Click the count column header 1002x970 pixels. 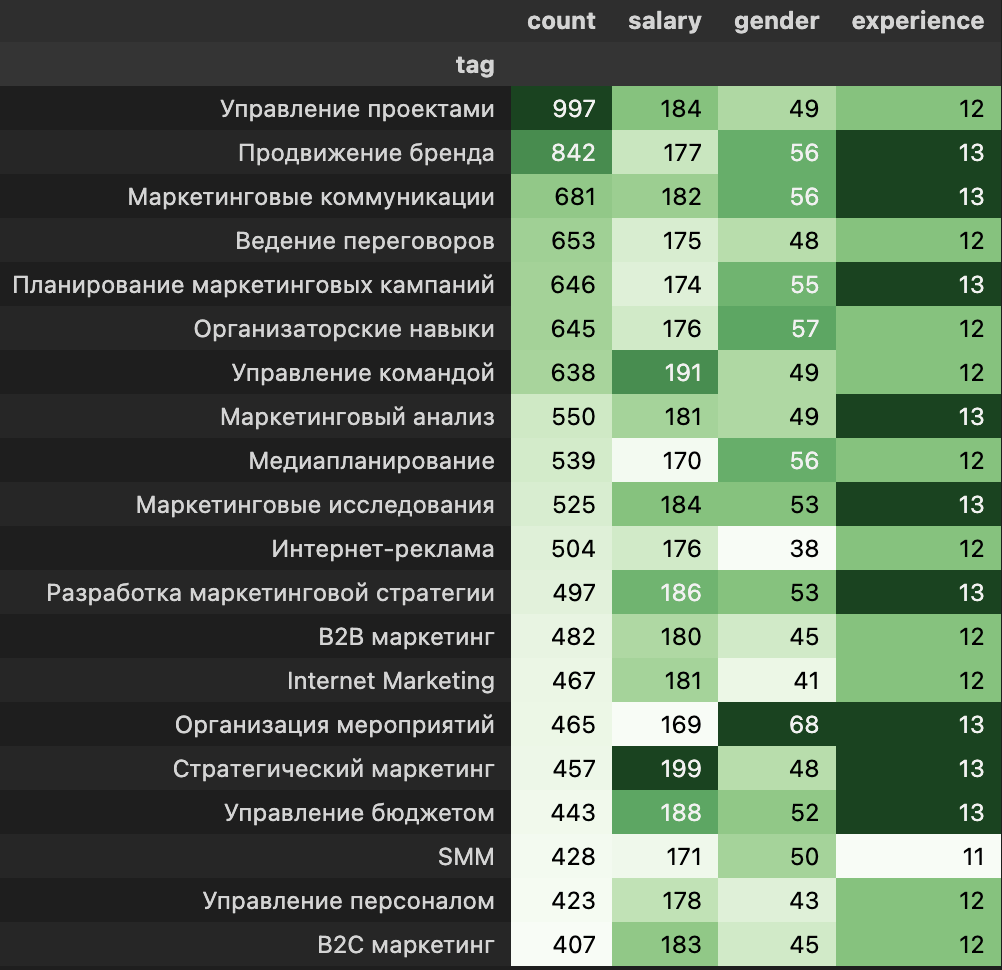click(561, 21)
